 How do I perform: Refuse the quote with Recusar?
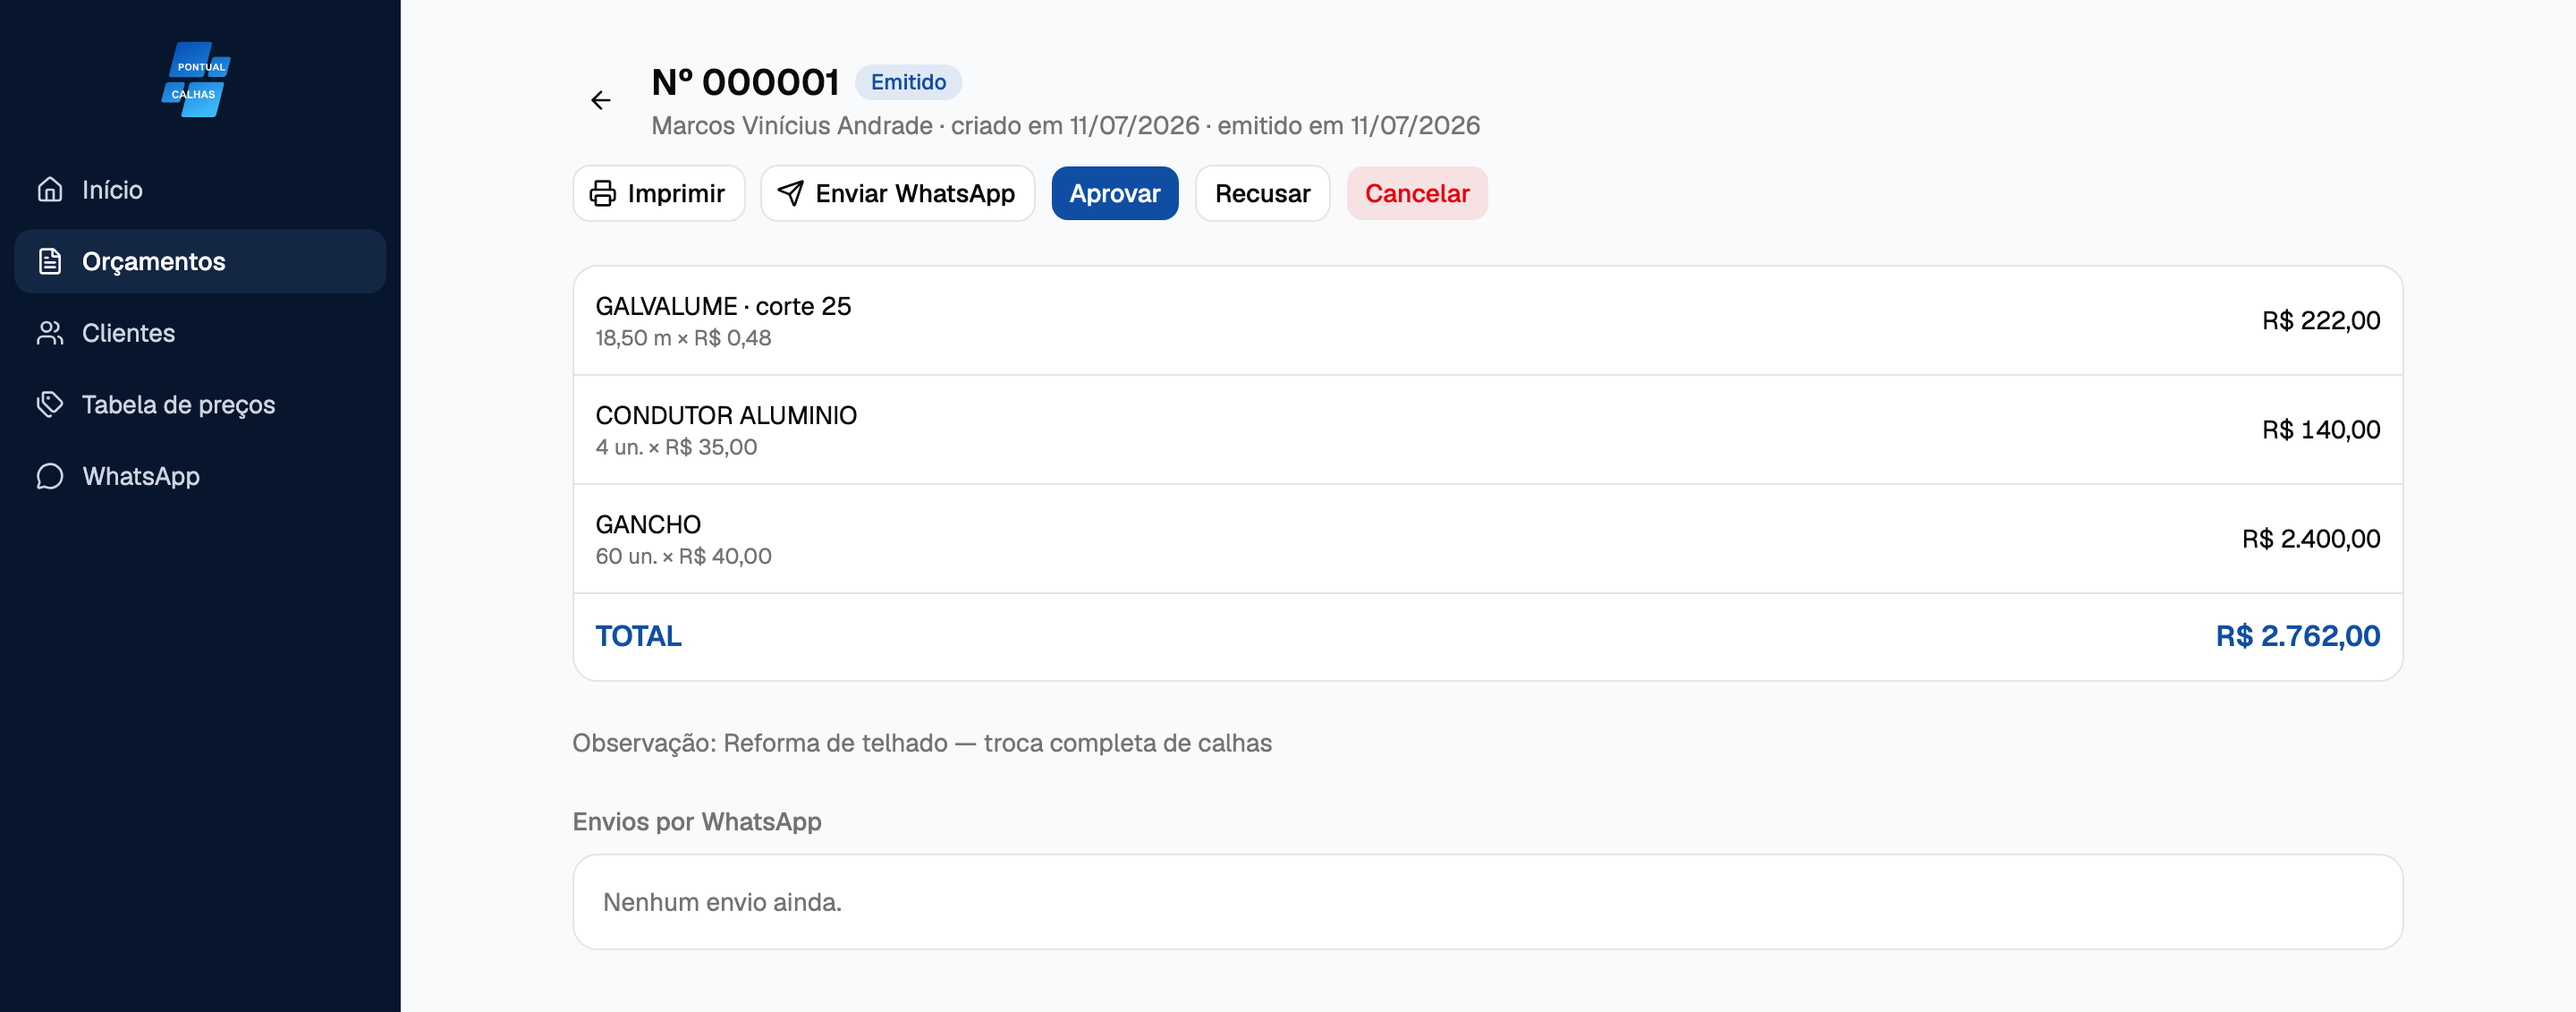point(1262,193)
